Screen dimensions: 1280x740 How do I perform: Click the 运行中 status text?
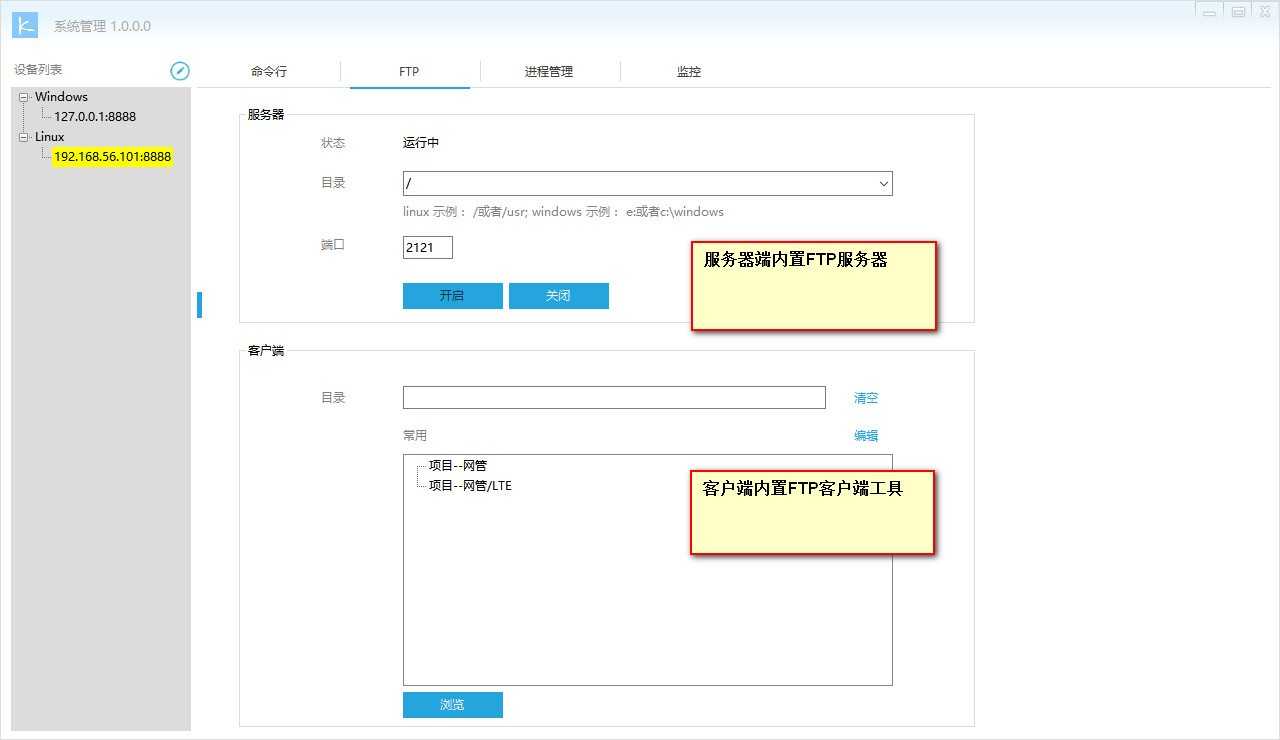pyautogui.click(x=421, y=143)
